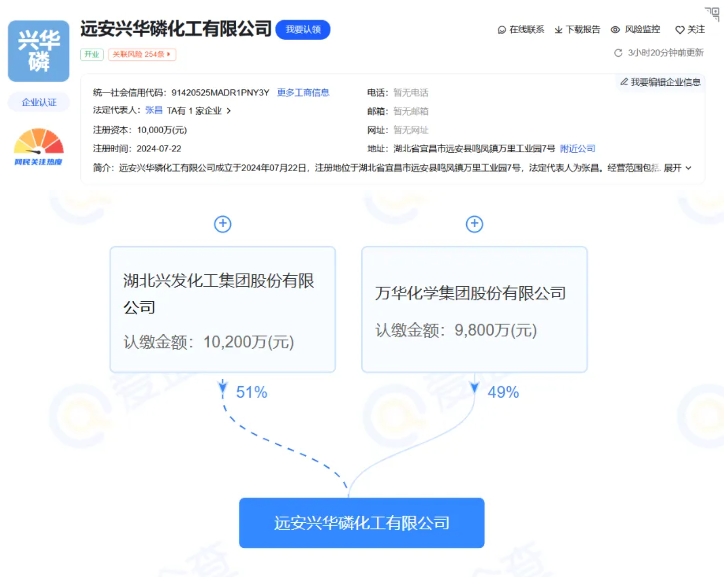
Task: Click 3小时20分钟前更新 update text
Action: click(x=665, y=53)
